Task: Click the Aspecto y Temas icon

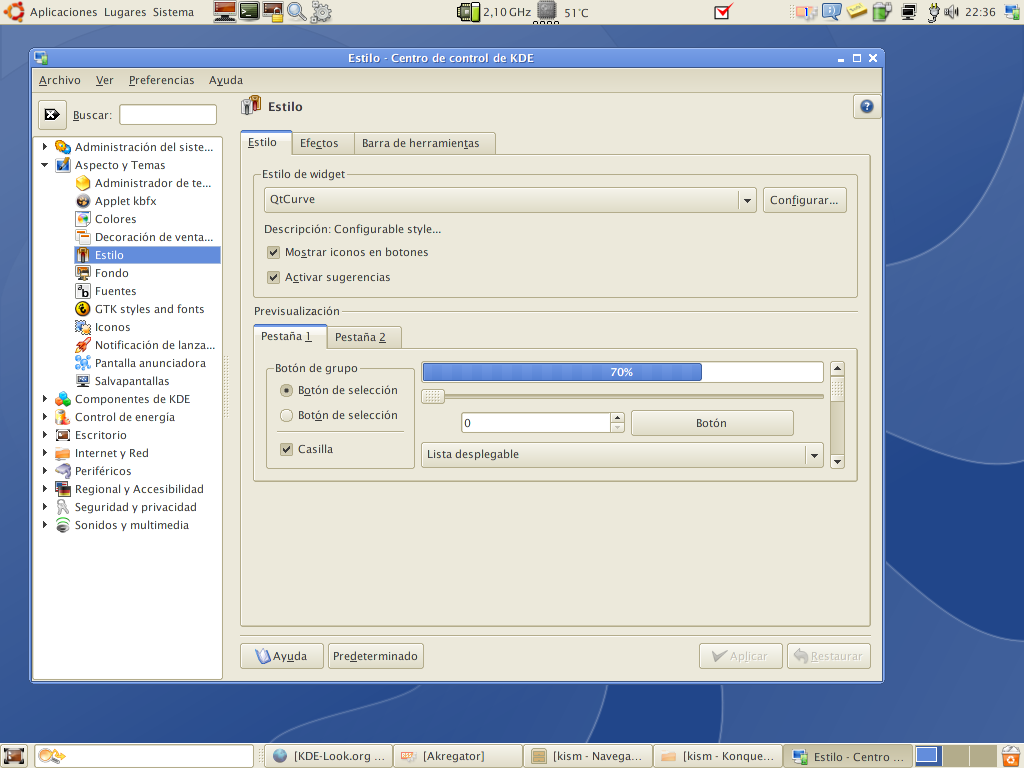Action: 63,165
